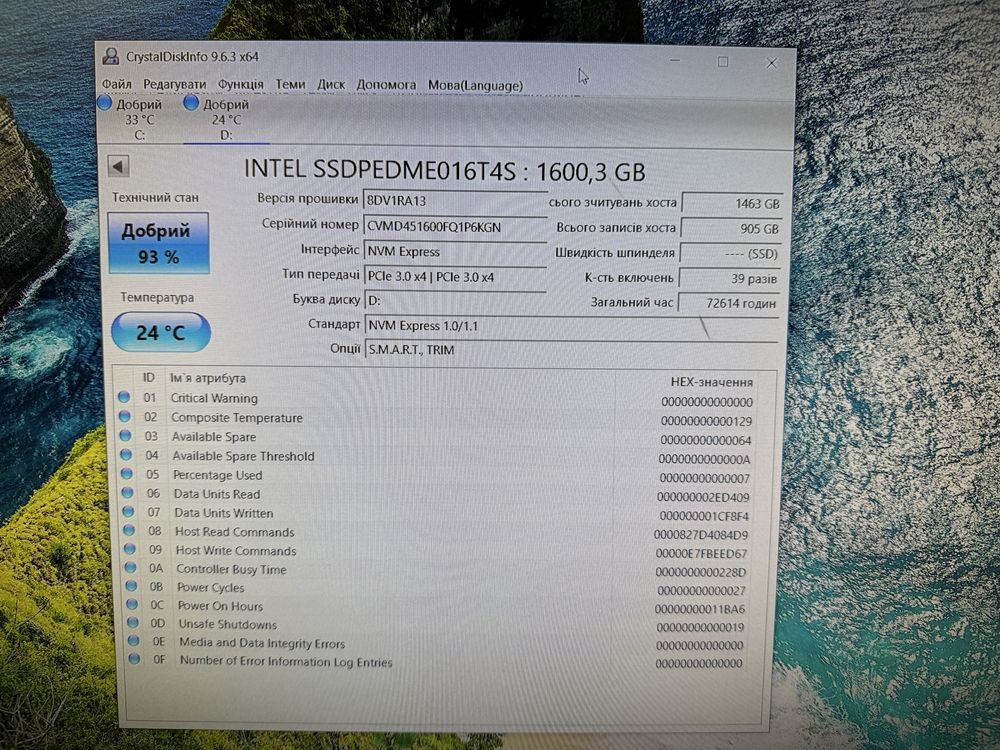The height and width of the screenshot is (750, 1000).
Task: Close the CrystalDiskInfo window
Action: coord(771,62)
